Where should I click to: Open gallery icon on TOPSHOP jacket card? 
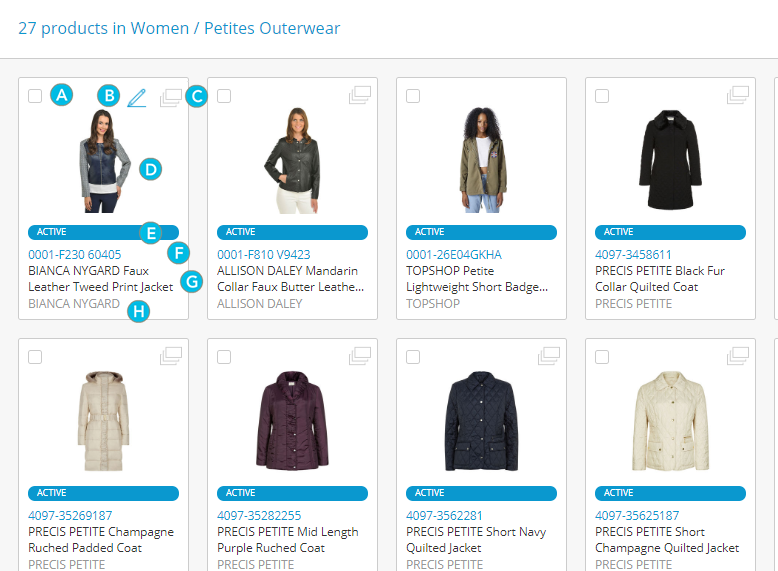tap(548, 95)
